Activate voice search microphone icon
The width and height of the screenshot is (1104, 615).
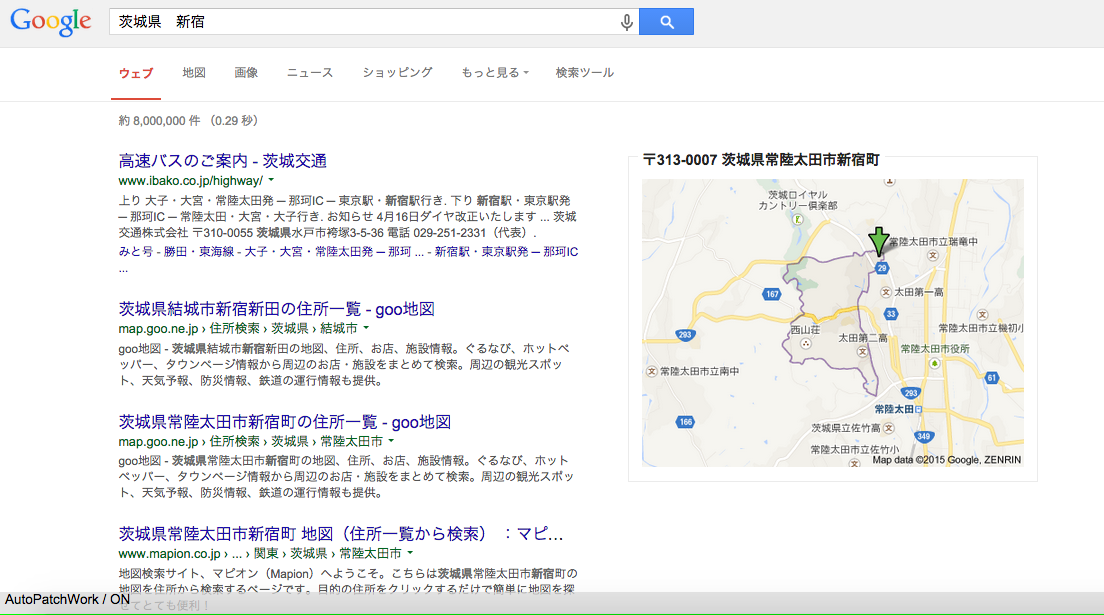pyautogui.click(x=626, y=22)
